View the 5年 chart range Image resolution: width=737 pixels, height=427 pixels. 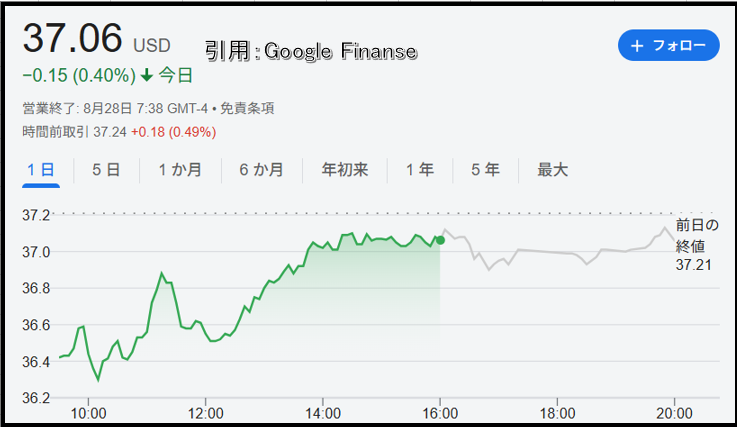pos(486,170)
